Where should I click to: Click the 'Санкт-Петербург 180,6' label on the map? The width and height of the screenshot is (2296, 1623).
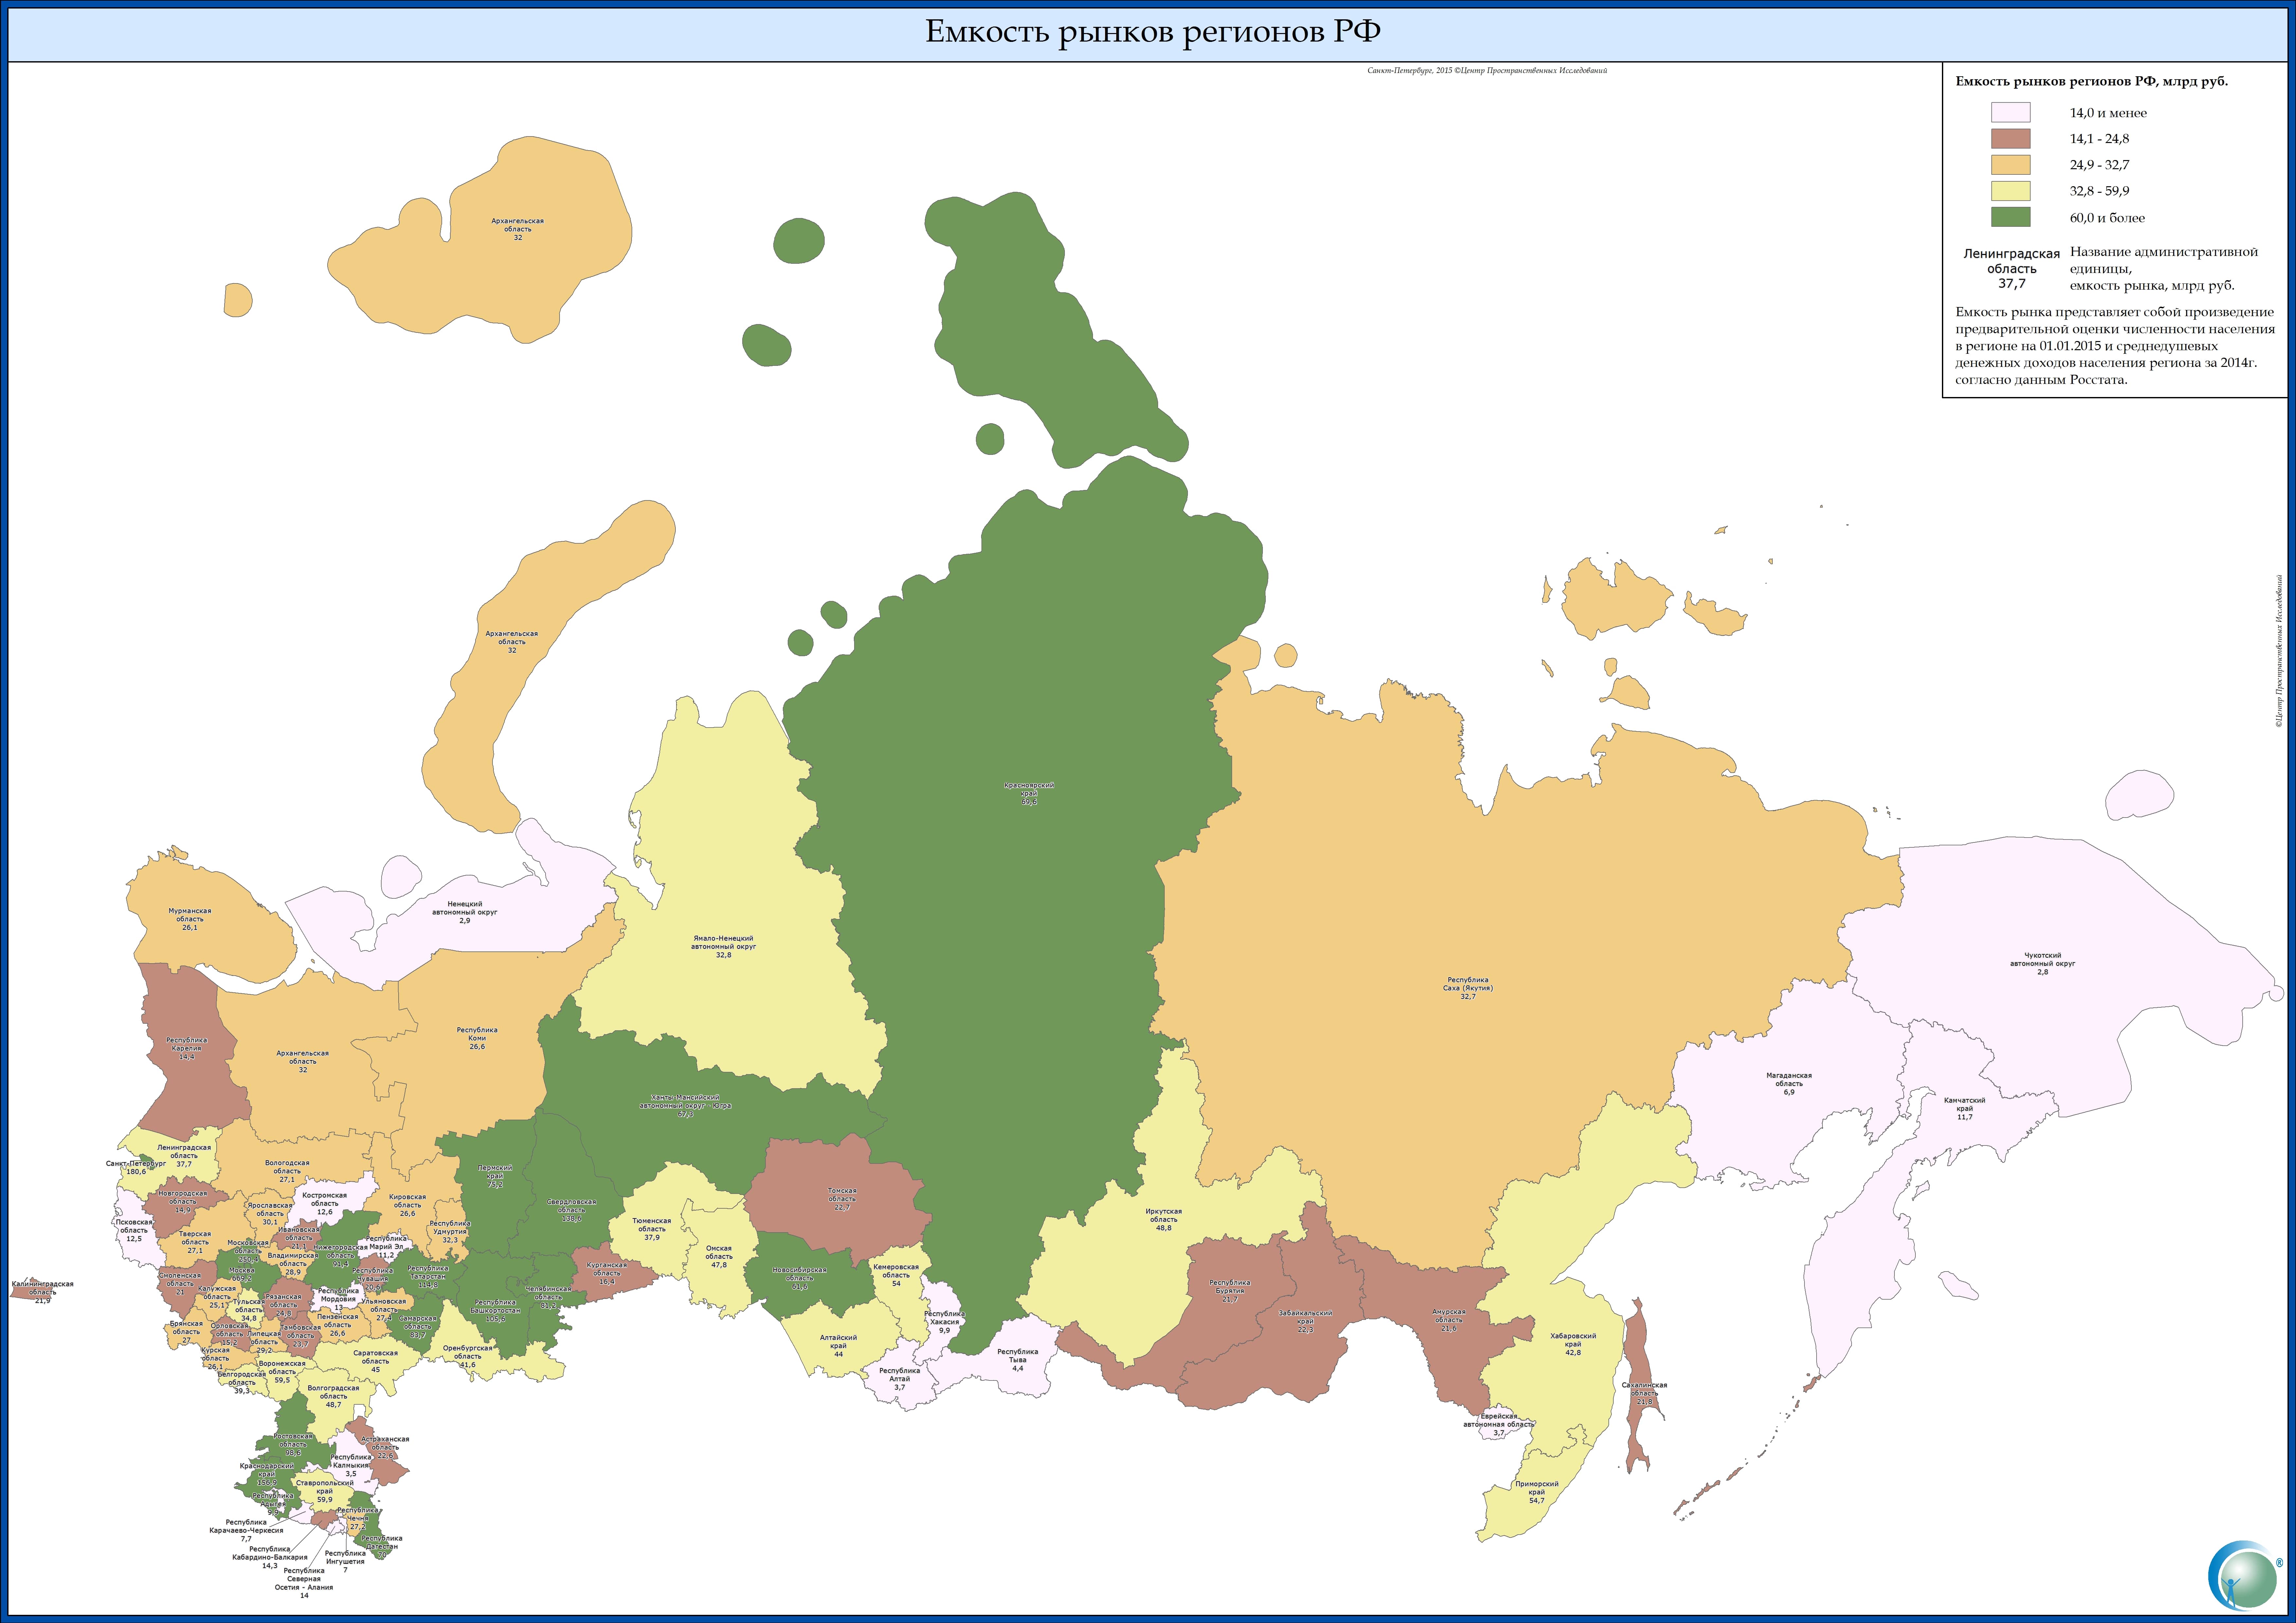click(136, 1167)
